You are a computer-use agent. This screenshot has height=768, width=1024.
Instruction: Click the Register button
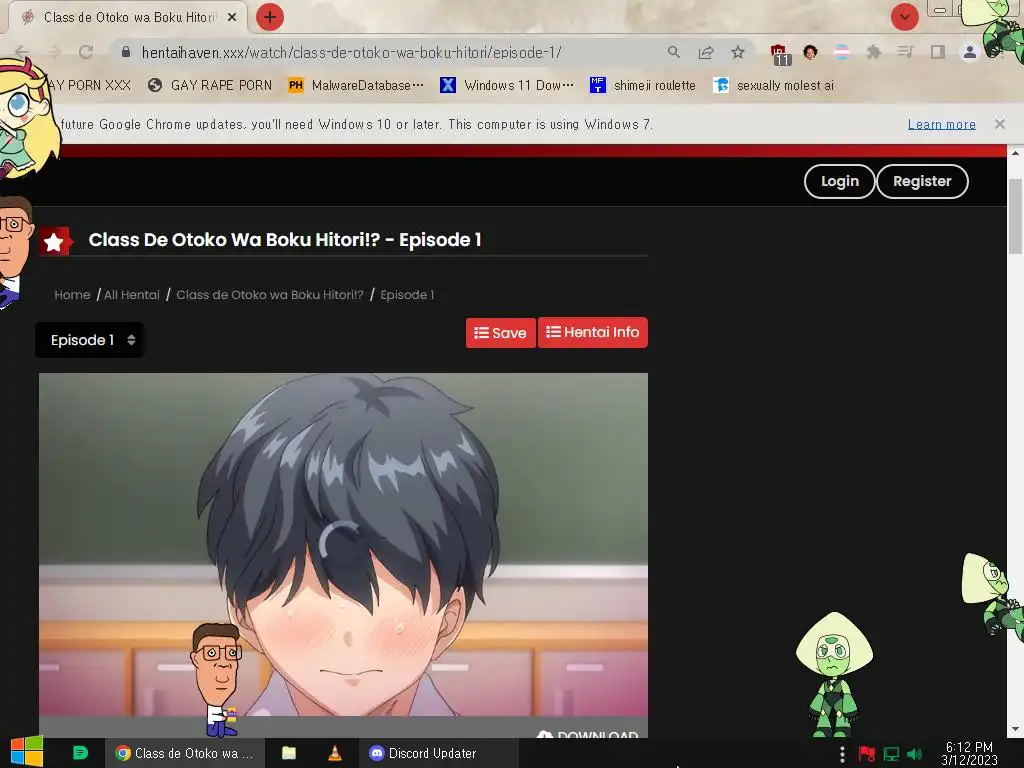(x=922, y=182)
